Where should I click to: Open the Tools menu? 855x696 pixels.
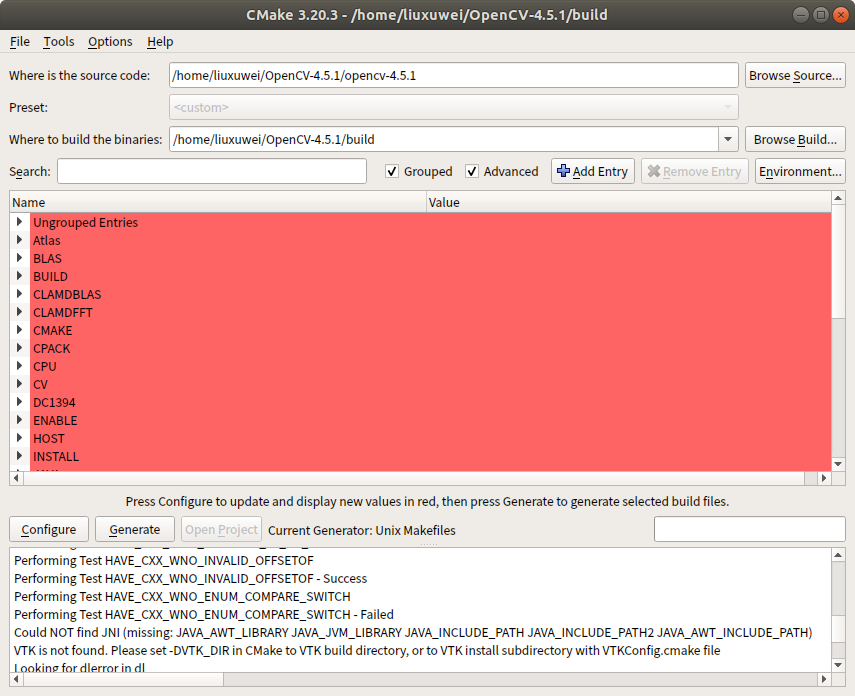click(x=57, y=41)
